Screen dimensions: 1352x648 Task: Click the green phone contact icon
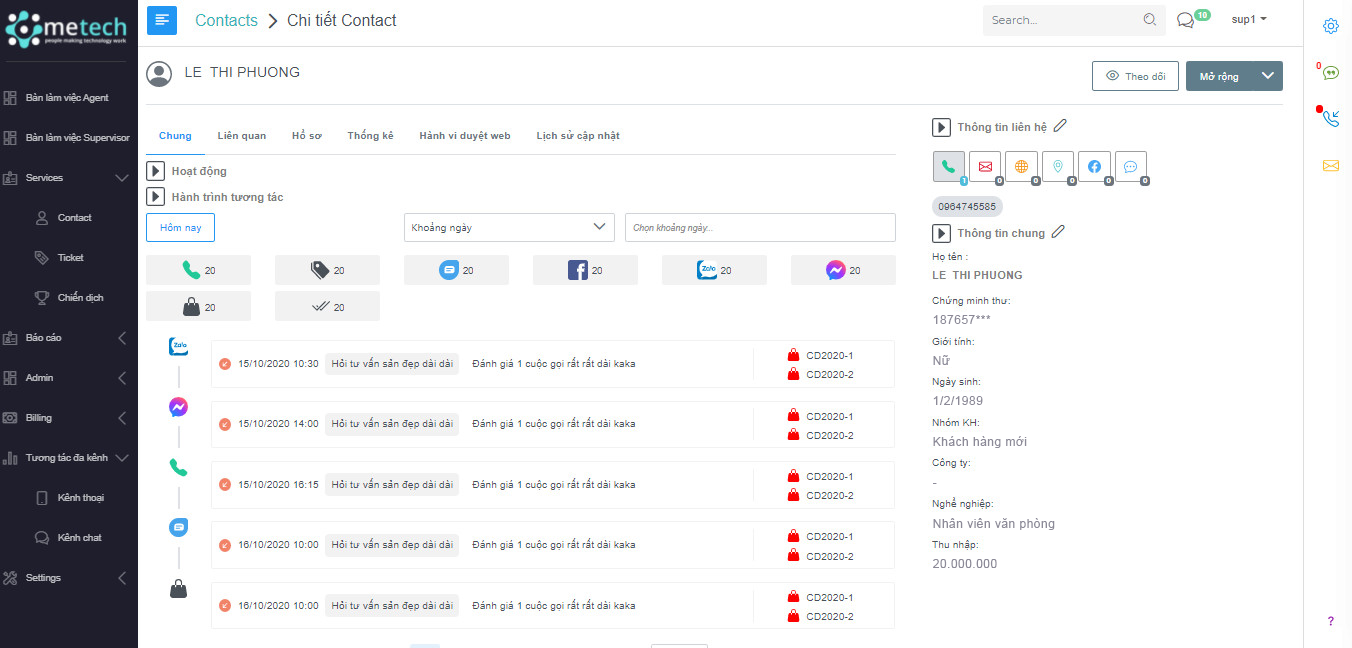tap(948, 167)
